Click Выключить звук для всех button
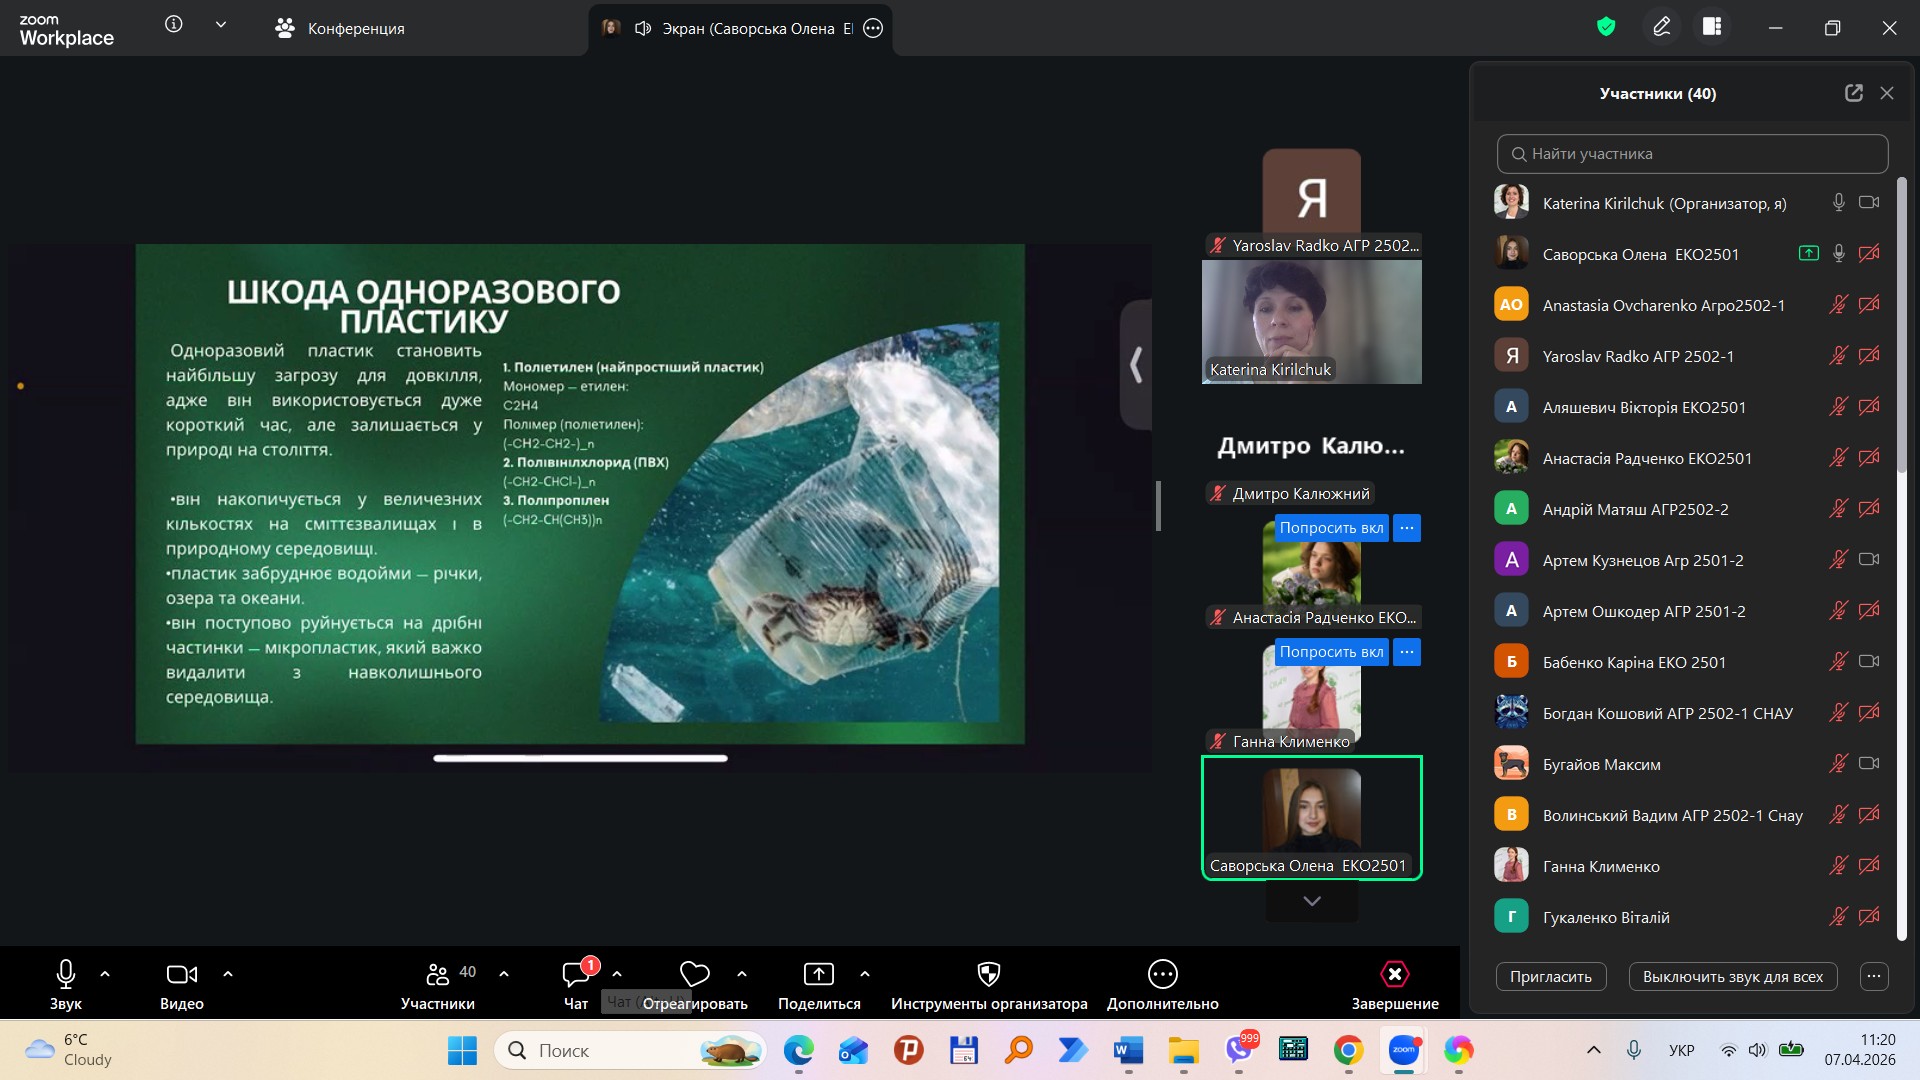 (1732, 977)
